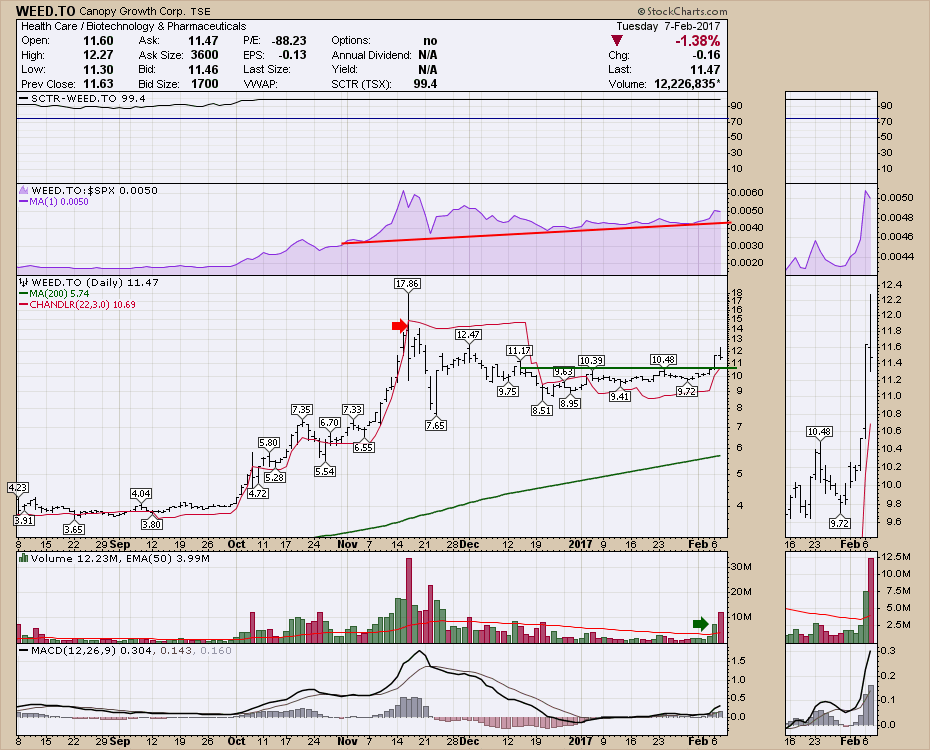Click the 4.72 price label
Image resolution: width=930 pixels, height=750 pixels.
(257, 493)
